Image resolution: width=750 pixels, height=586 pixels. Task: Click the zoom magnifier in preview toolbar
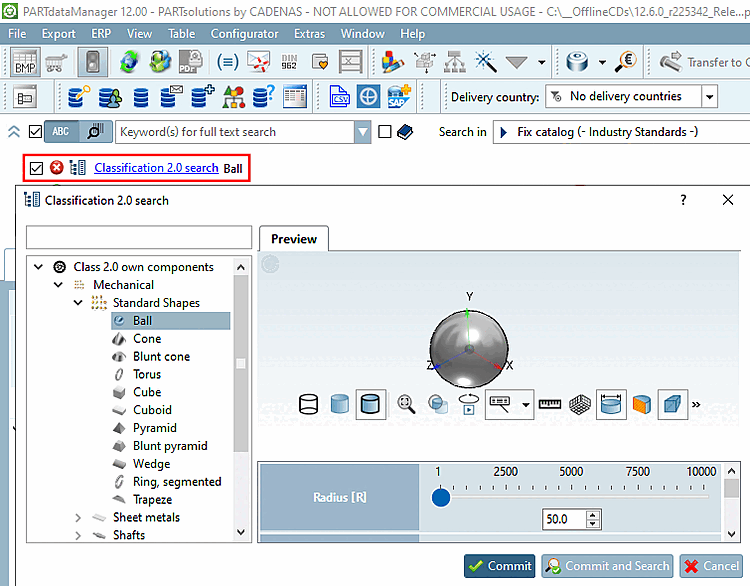point(406,404)
